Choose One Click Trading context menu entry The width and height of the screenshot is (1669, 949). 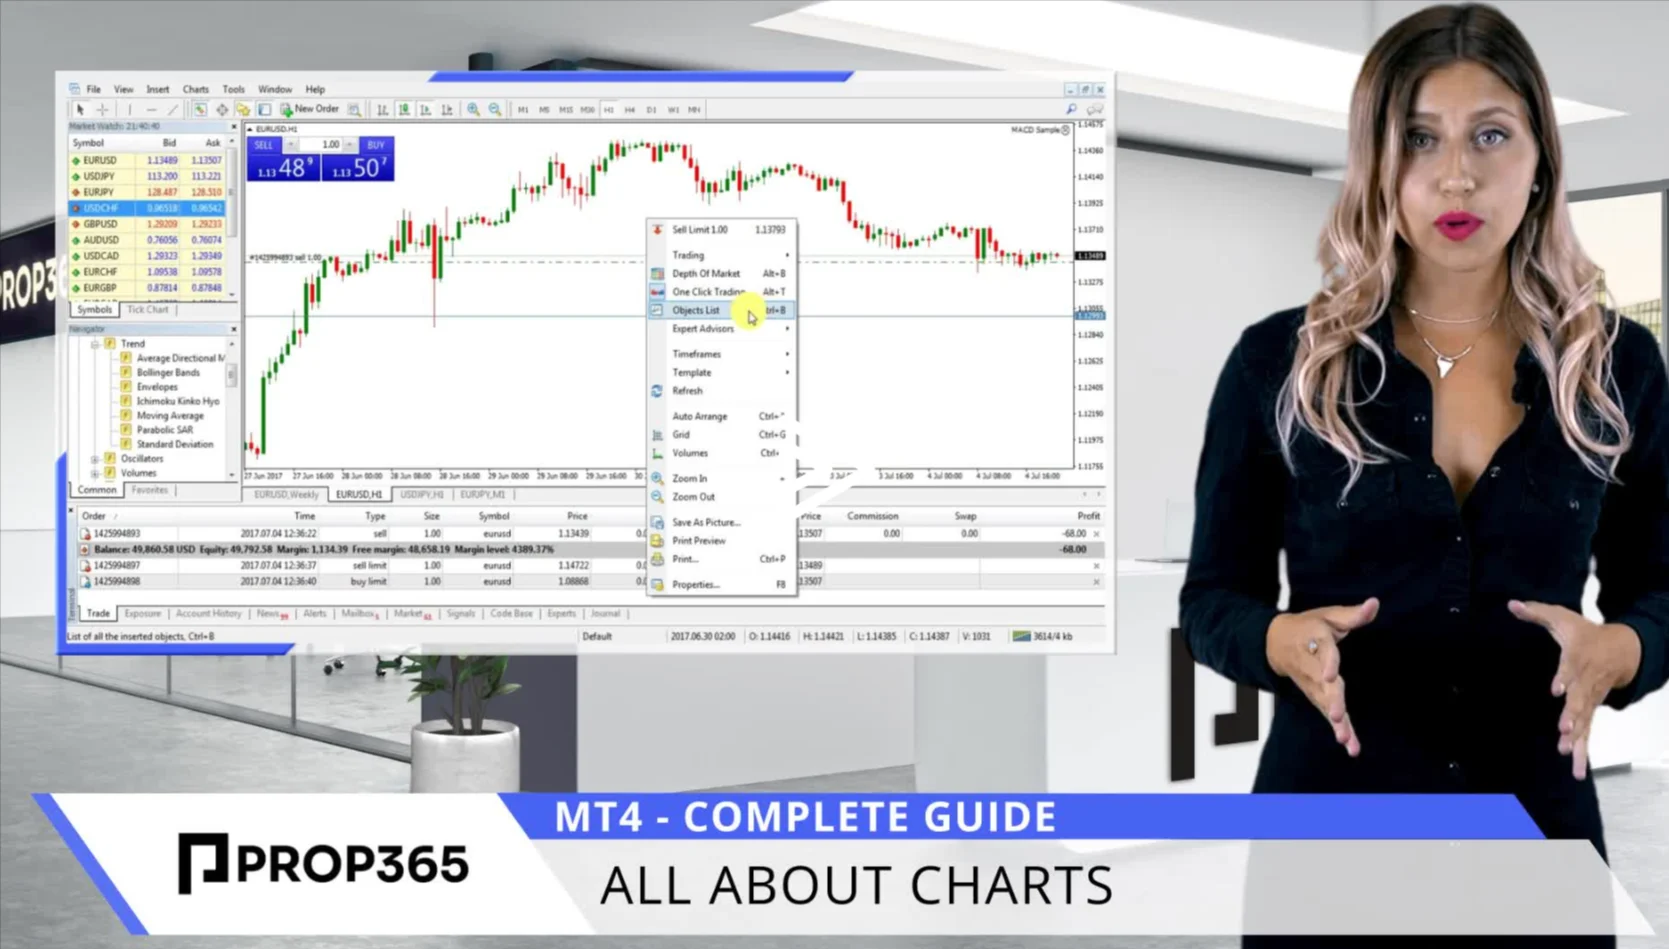[722, 292]
